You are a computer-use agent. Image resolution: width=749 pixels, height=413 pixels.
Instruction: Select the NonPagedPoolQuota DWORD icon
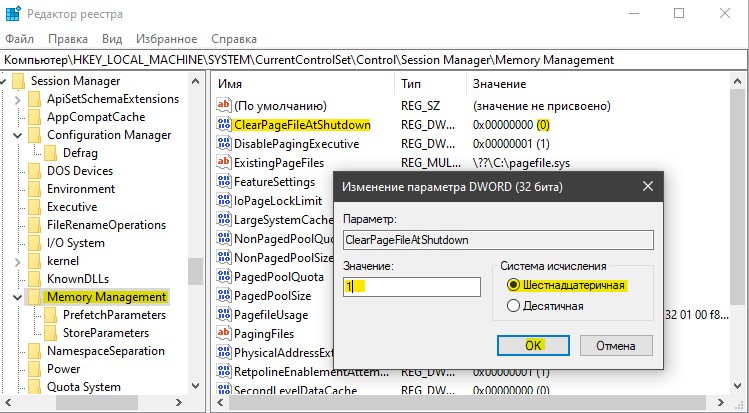pos(224,239)
